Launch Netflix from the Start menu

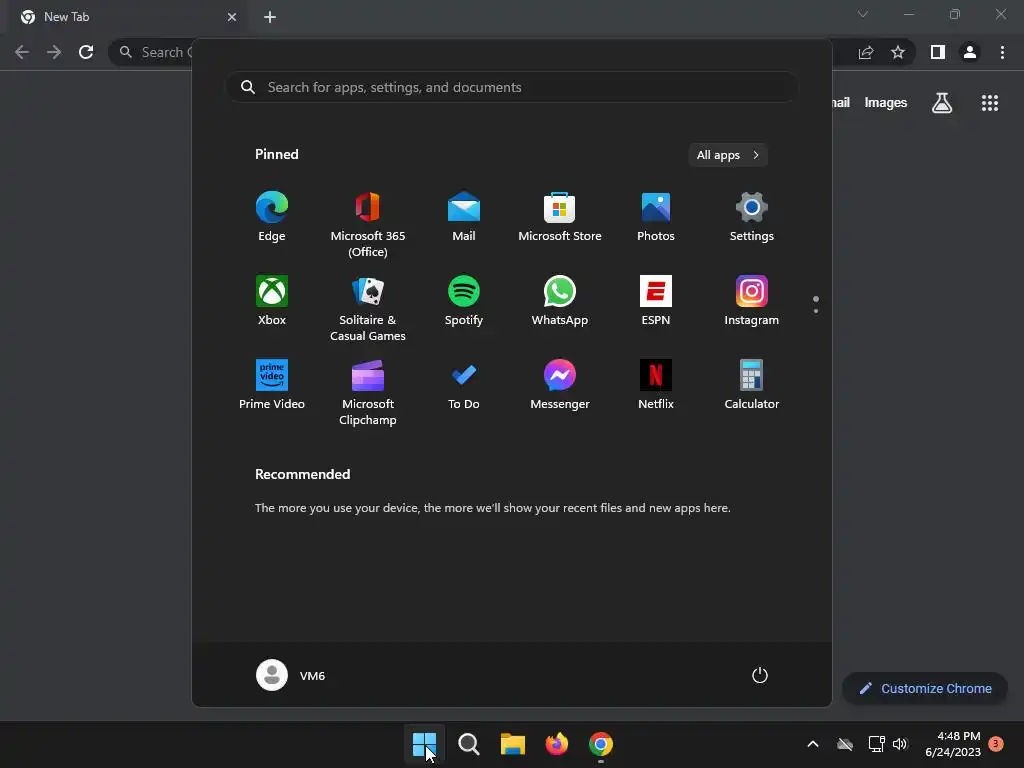click(656, 385)
